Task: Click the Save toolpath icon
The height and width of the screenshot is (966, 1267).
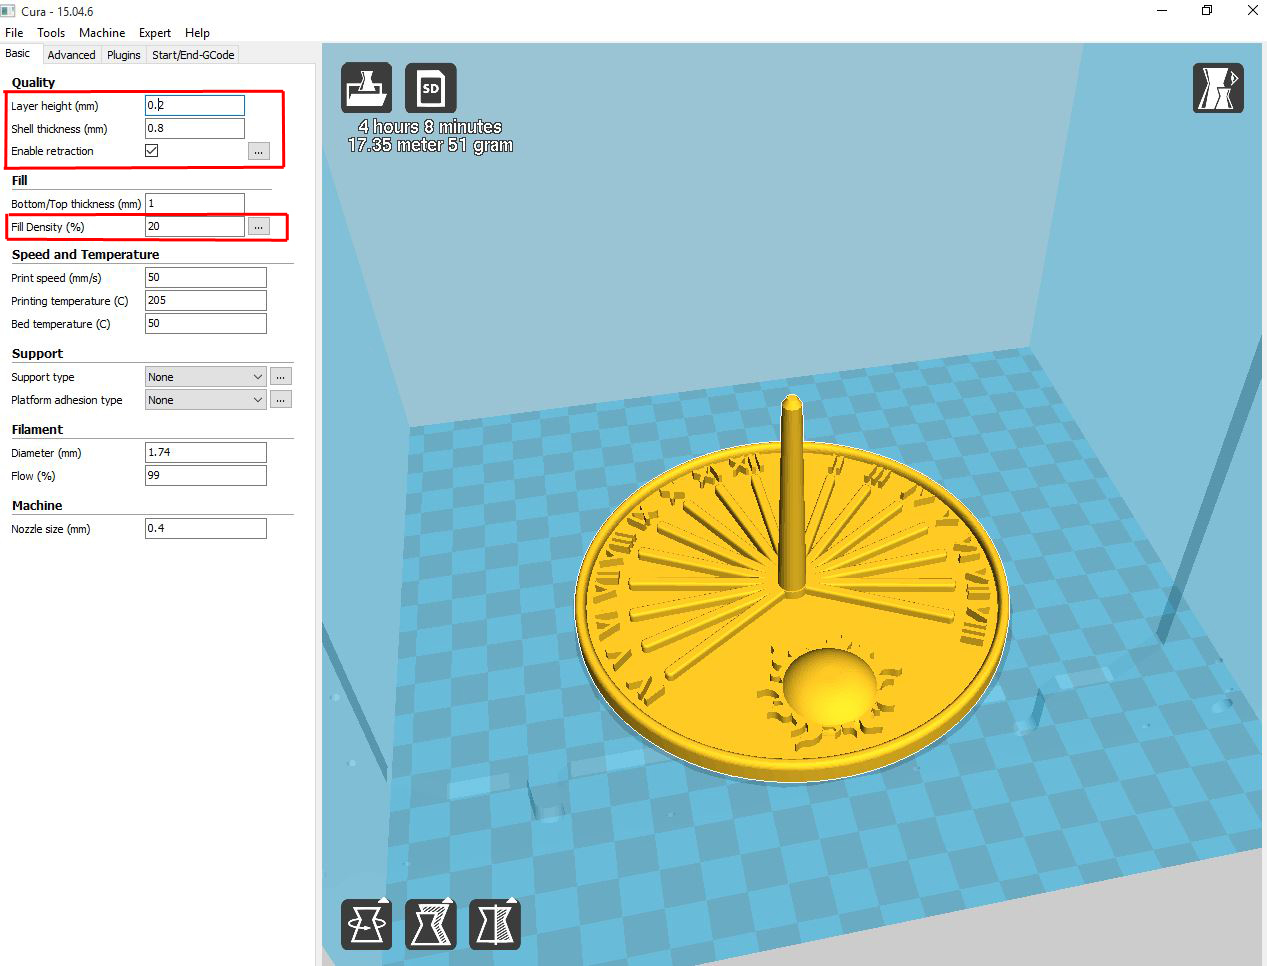Action: pyautogui.click(x=366, y=87)
